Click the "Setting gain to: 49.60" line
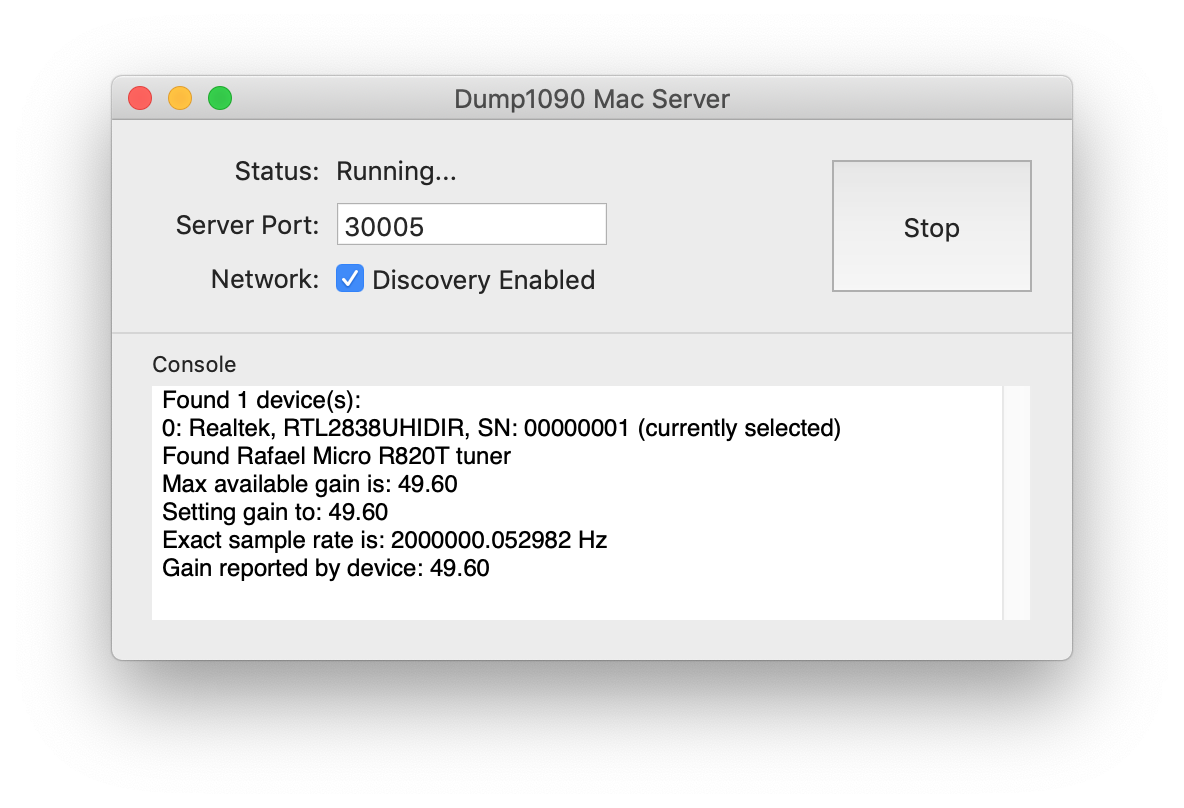 (275, 513)
